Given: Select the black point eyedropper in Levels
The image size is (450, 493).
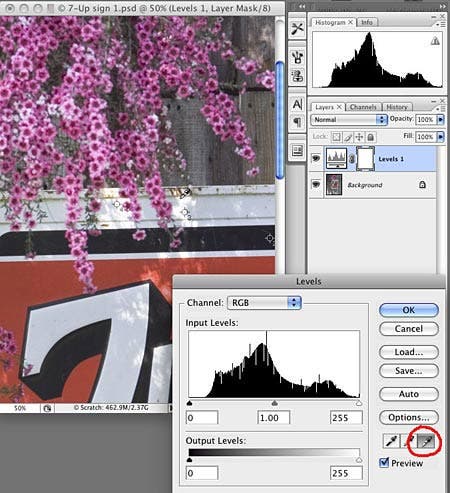Looking at the screenshot, I should coord(391,441).
